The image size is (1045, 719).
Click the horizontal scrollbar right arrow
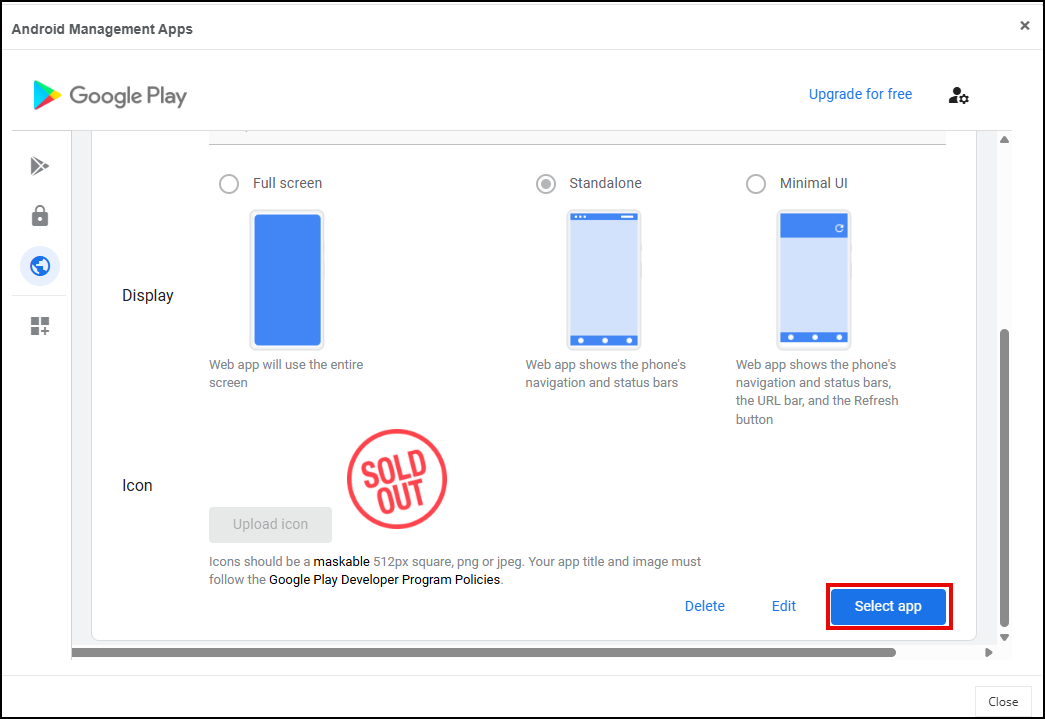click(989, 653)
